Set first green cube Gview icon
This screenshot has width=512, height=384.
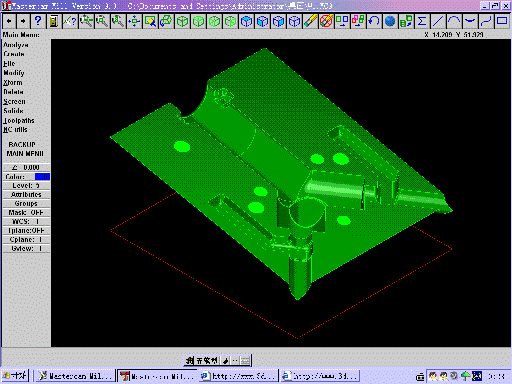(x=182, y=21)
